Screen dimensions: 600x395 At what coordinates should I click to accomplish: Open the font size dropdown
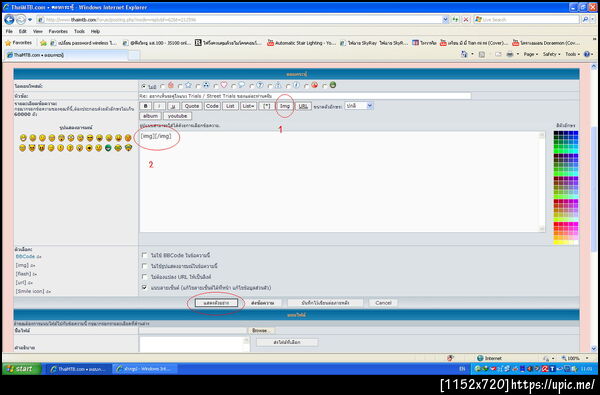pyautogui.click(x=359, y=106)
